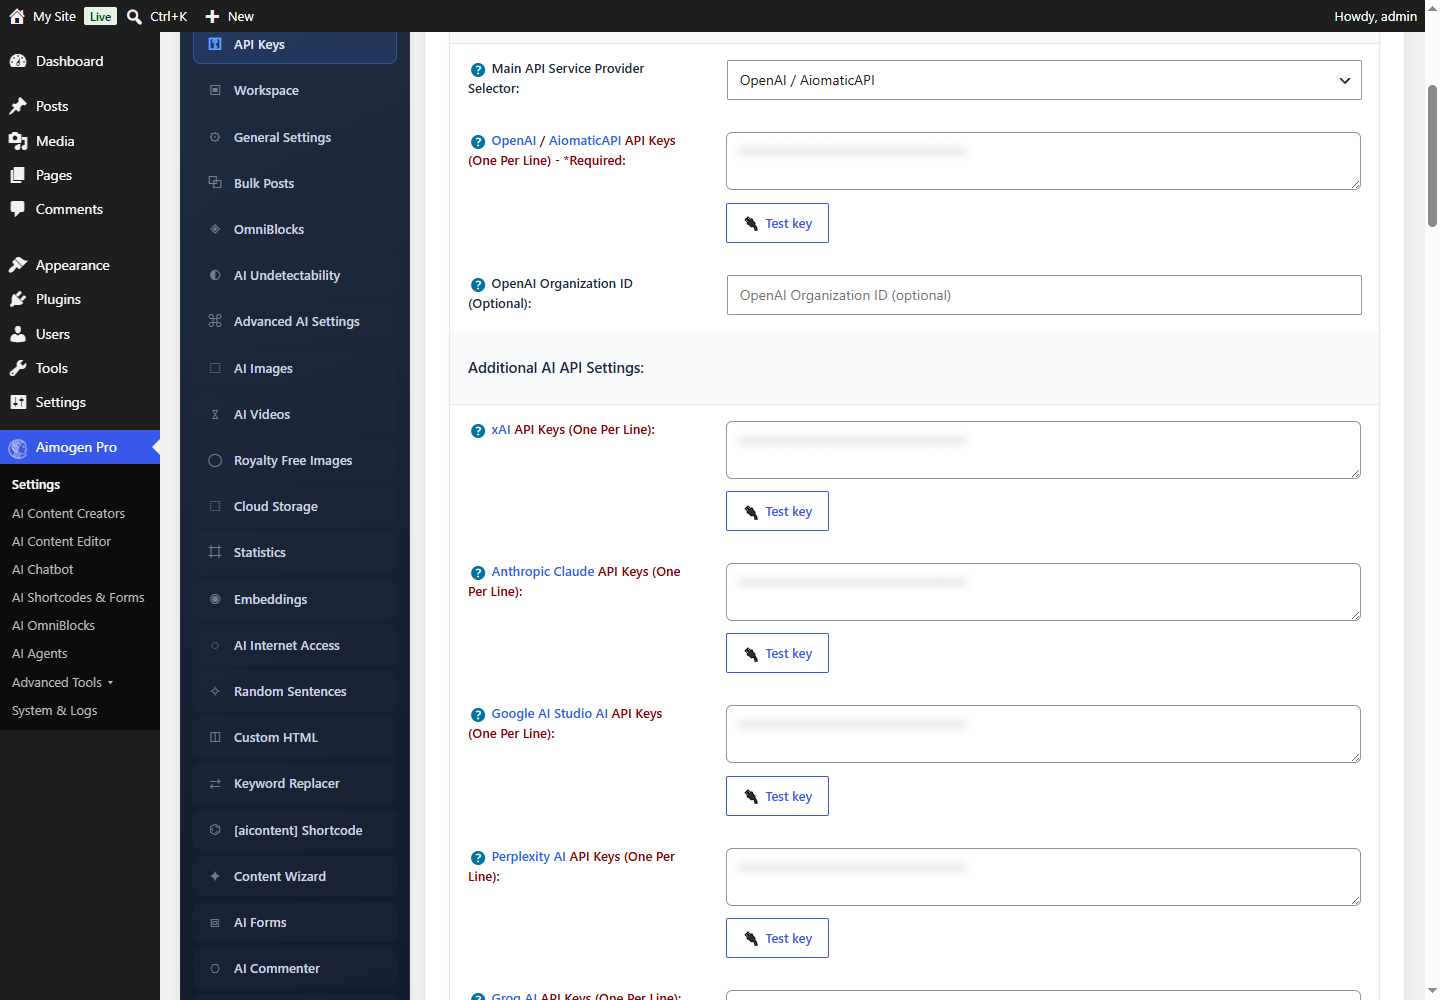1440x1000 pixels.
Task: Click the Tools wrench icon
Action: 18,368
